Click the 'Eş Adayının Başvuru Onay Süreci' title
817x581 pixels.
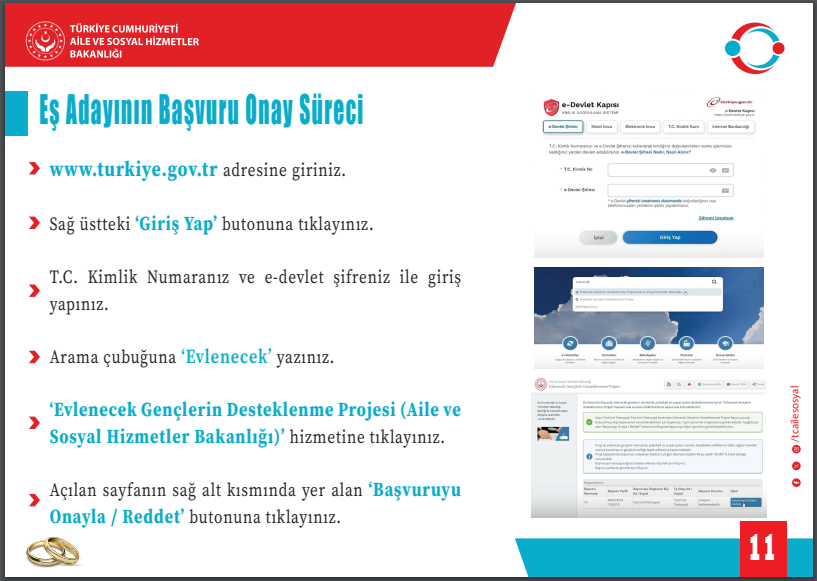tap(201, 110)
